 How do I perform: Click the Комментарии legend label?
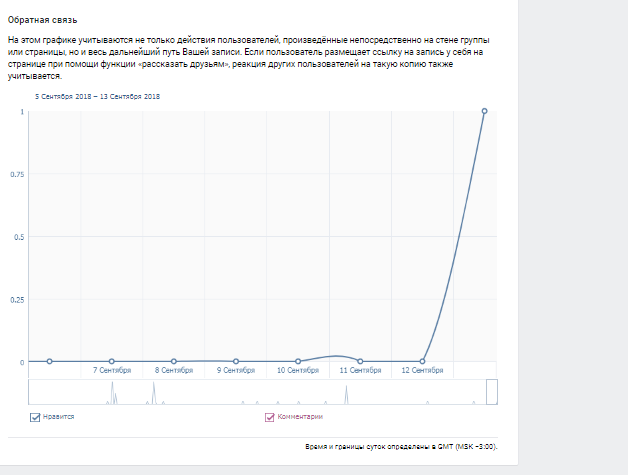(x=300, y=417)
